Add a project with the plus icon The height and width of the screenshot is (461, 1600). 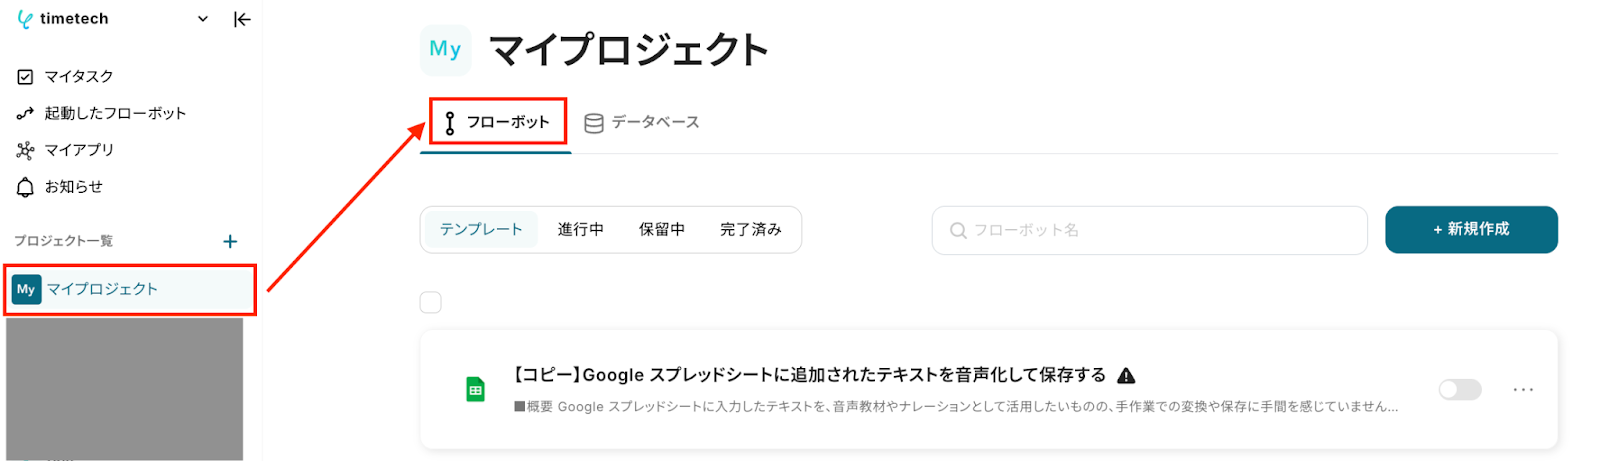230,241
